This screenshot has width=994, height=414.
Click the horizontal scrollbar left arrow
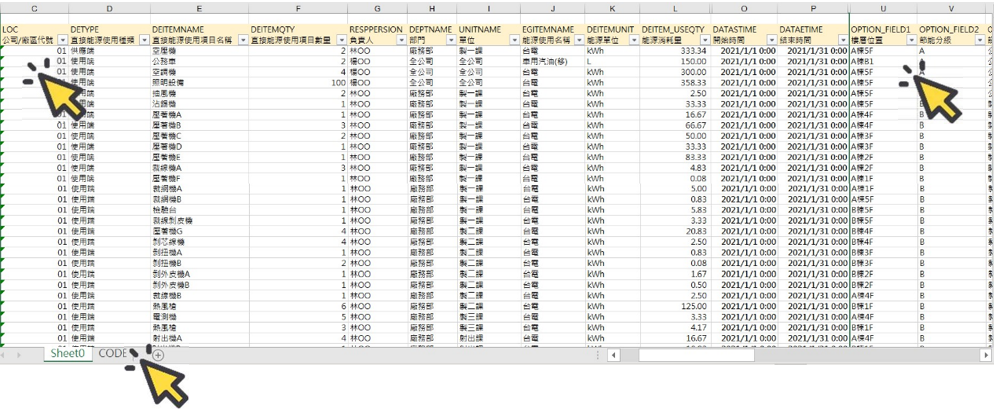click(x=612, y=355)
